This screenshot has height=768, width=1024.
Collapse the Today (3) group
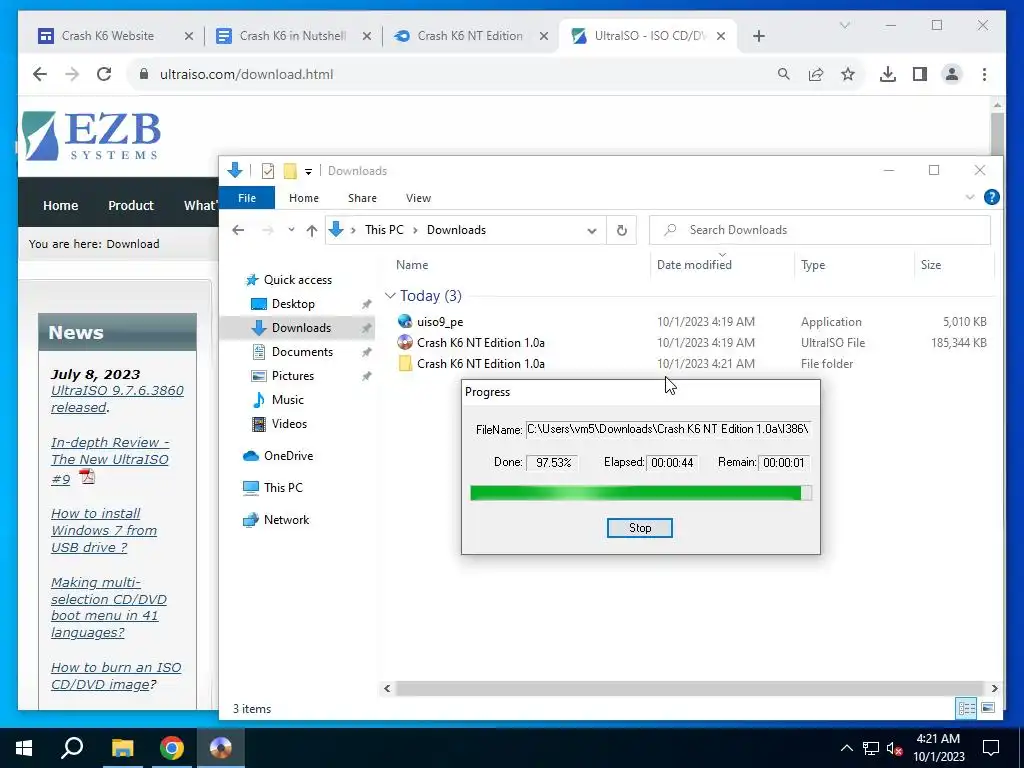391,296
